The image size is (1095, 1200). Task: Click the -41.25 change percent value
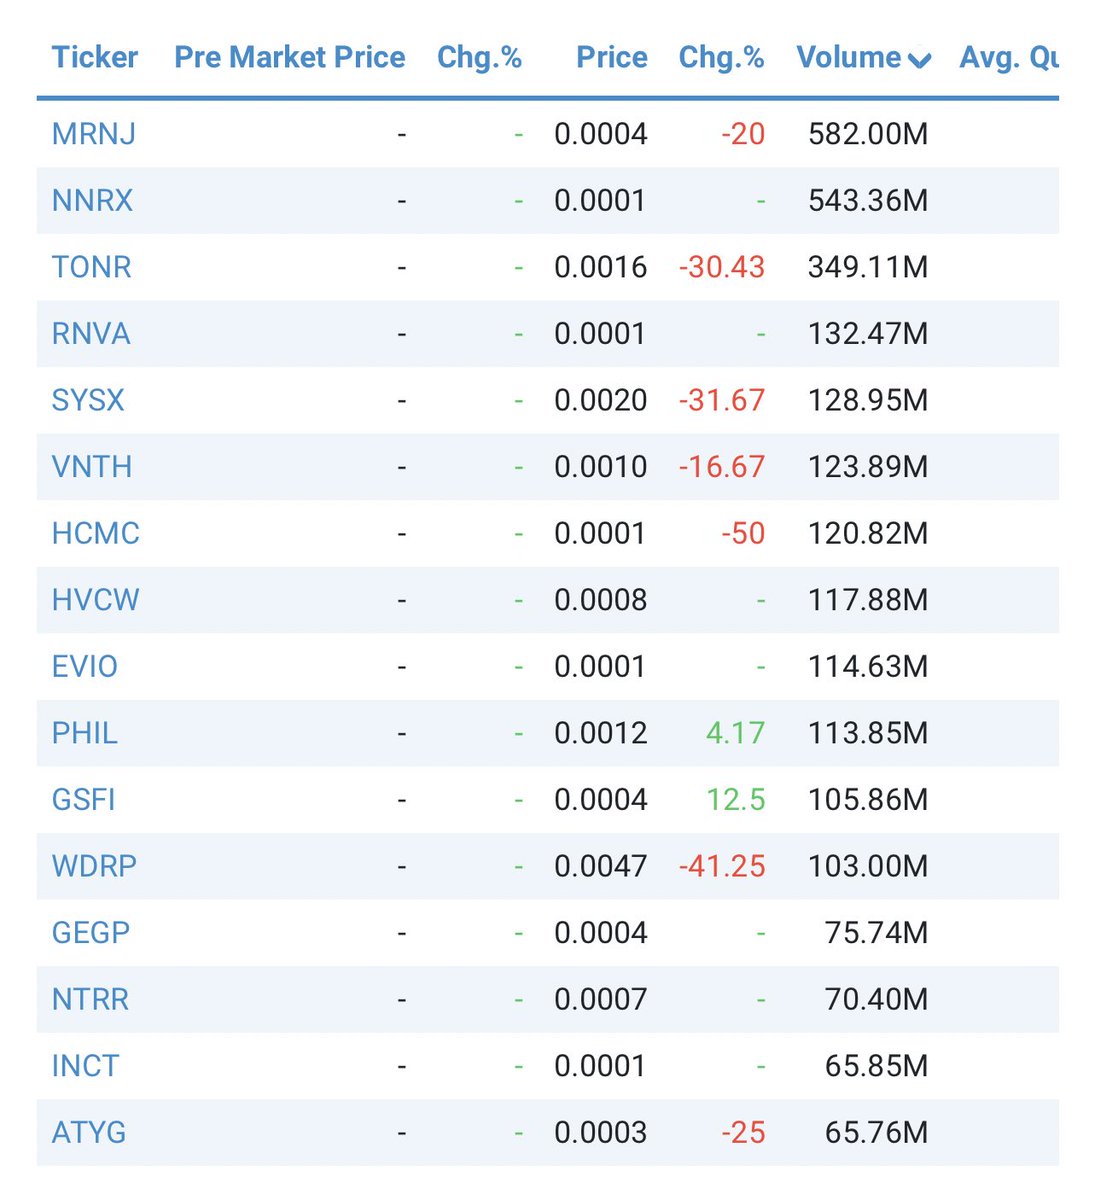coord(722,866)
